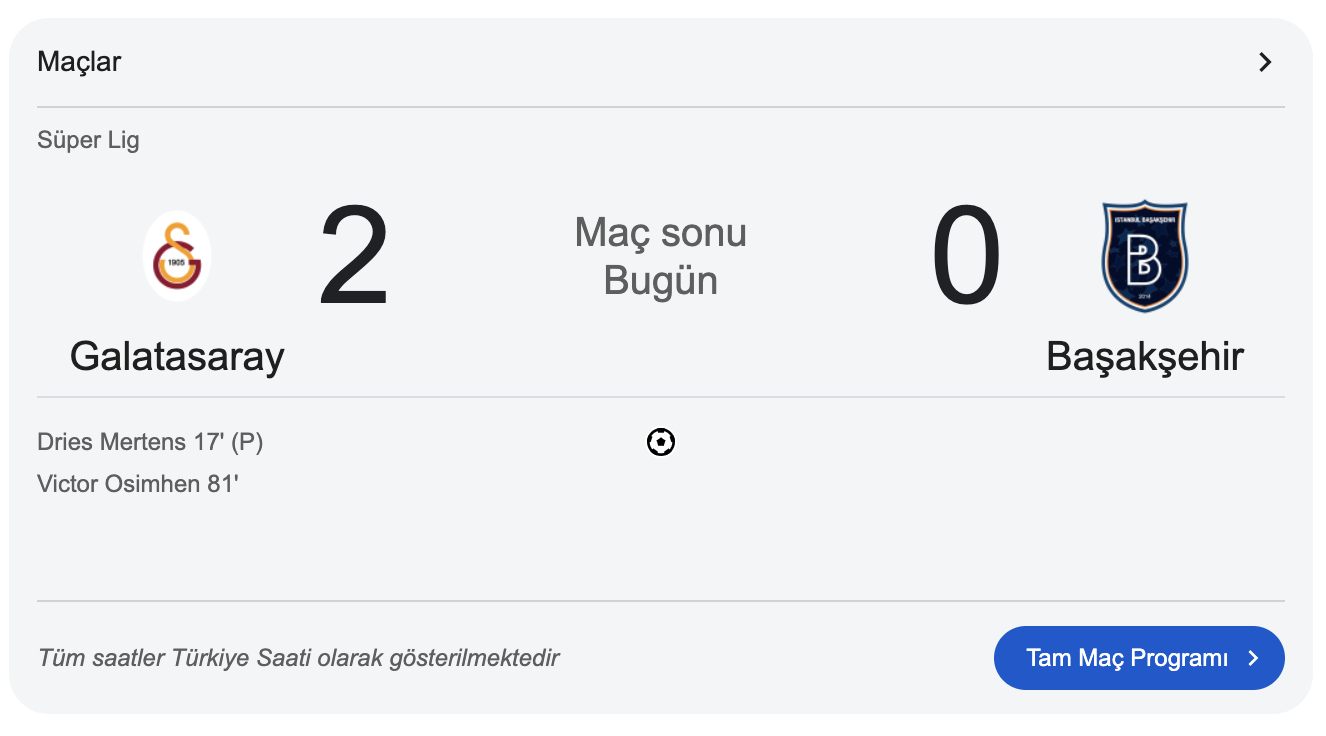Click the (P) penalty marker
Screen dimensions: 1326x736
point(246,442)
